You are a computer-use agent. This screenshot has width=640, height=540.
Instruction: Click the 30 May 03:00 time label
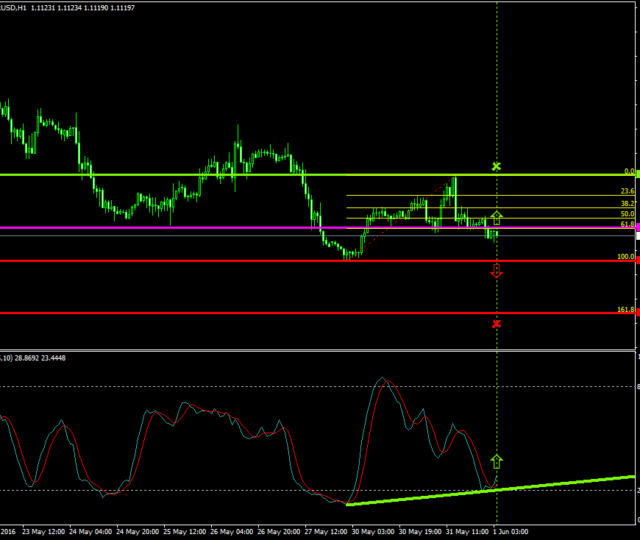pyautogui.click(x=372, y=532)
